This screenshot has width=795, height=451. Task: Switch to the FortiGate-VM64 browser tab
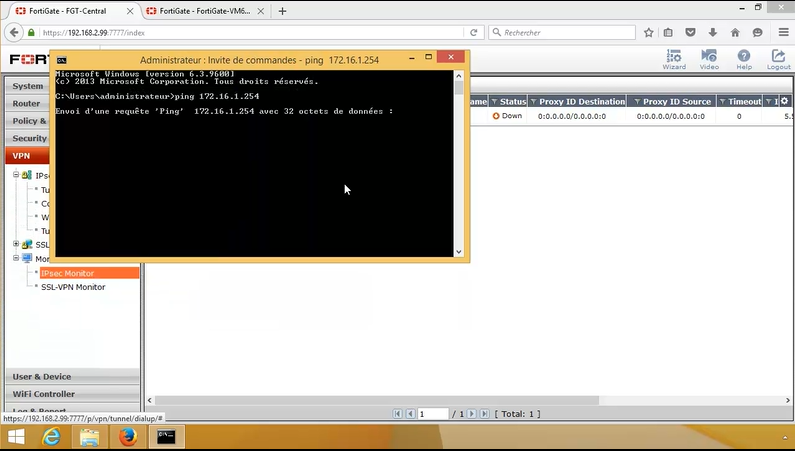(x=203, y=11)
